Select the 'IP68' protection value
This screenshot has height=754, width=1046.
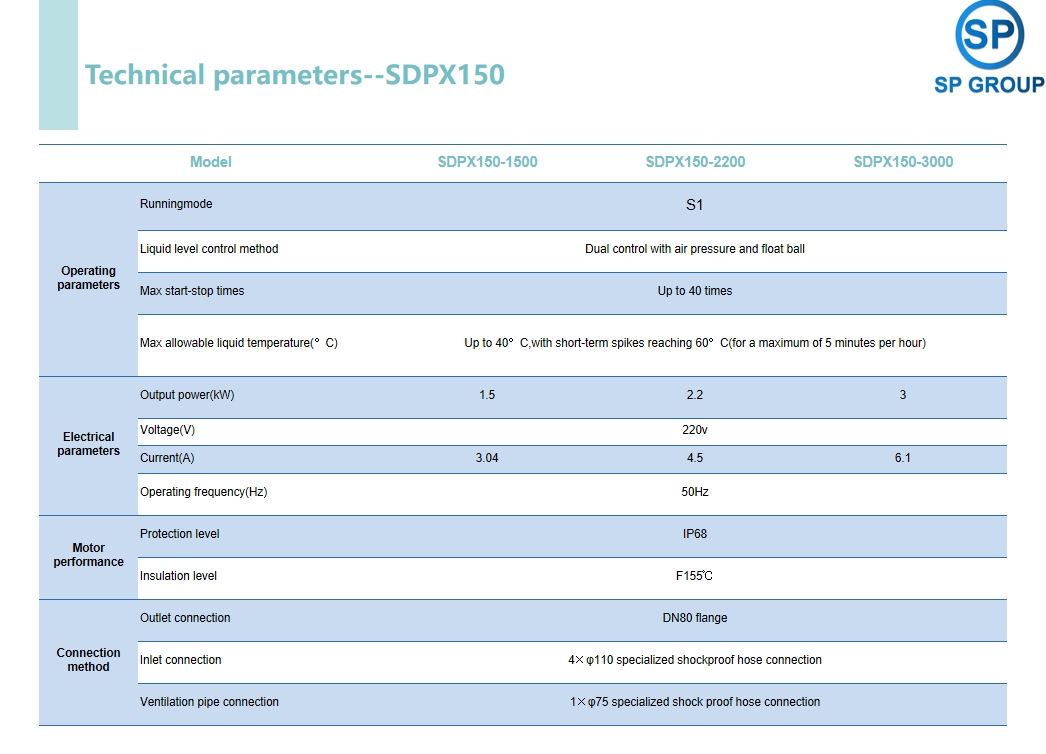[694, 534]
